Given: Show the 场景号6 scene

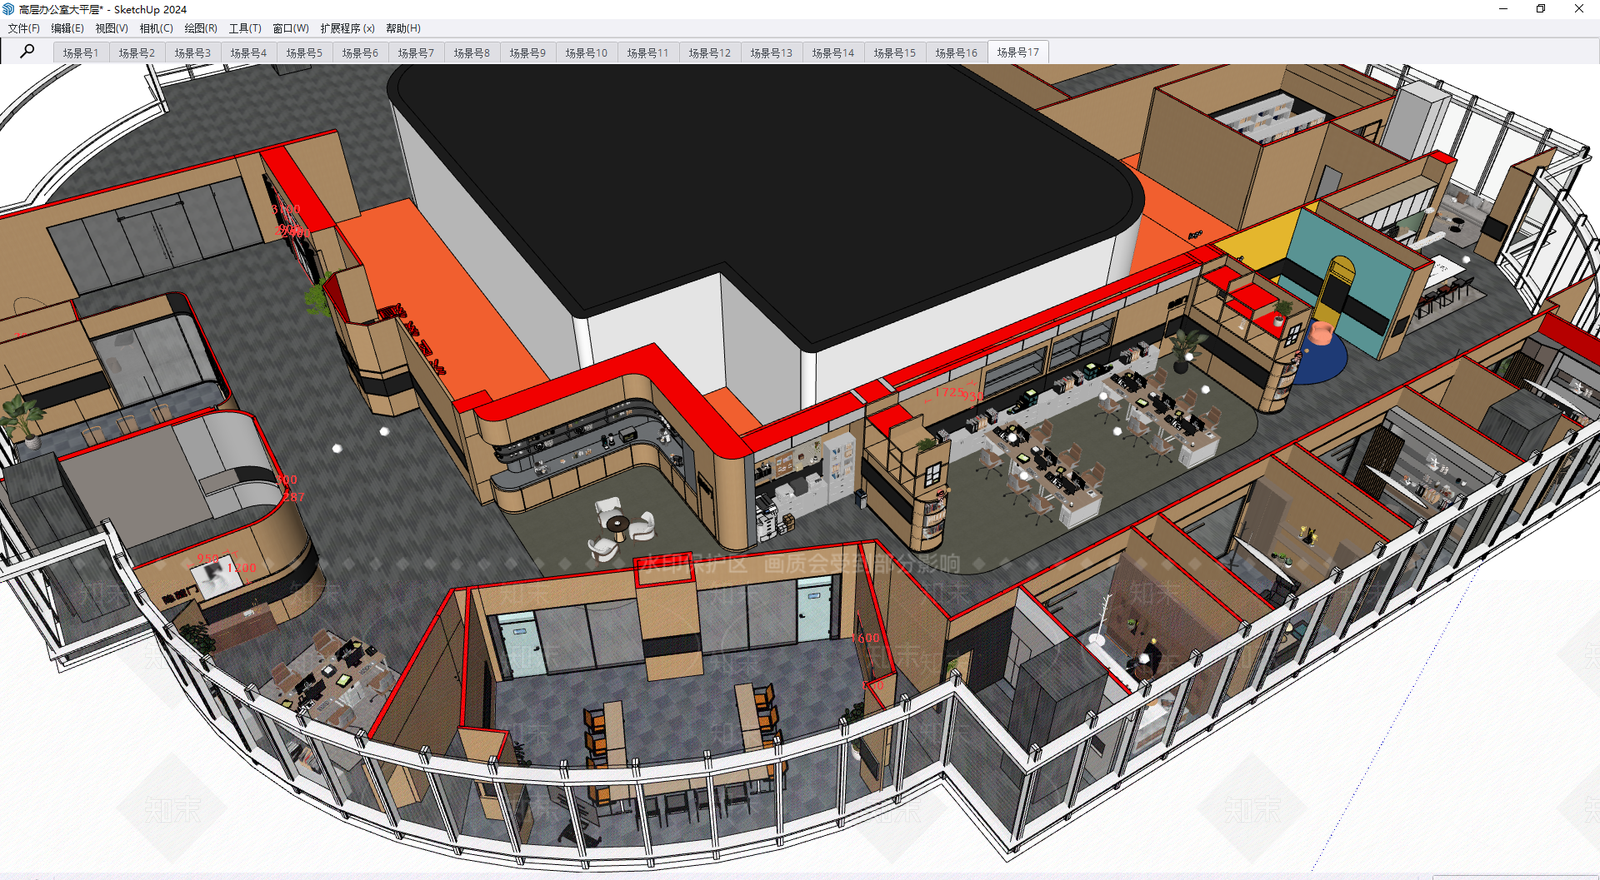Looking at the screenshot, I should (360, 52).
